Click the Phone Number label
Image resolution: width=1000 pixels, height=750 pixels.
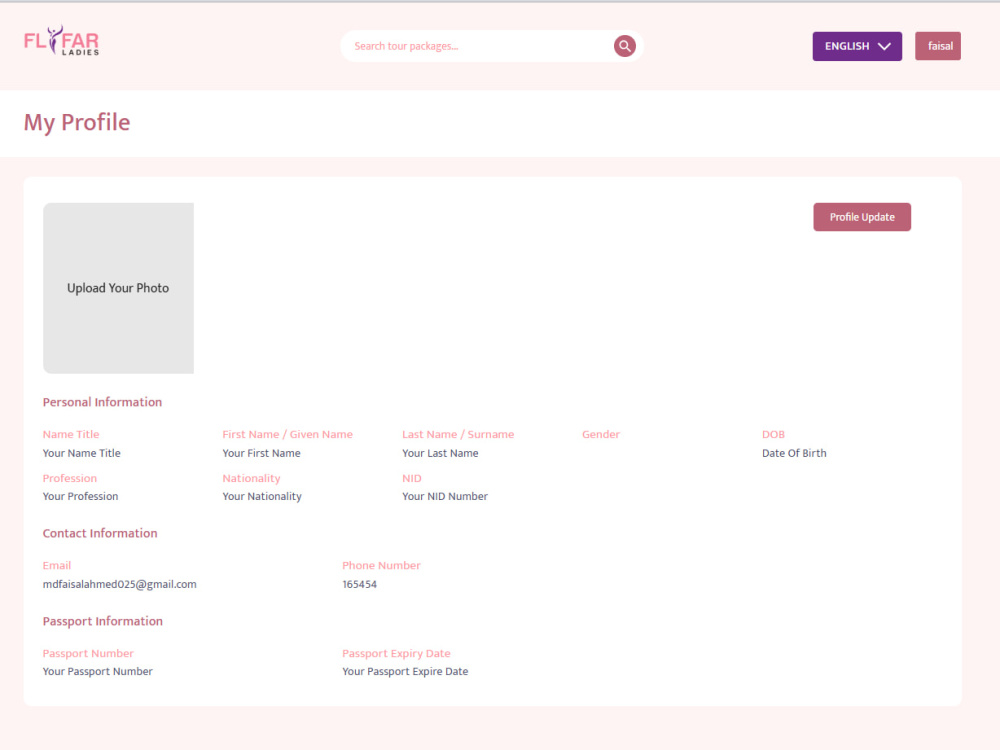pyautogui.click(x=381, y=566)
